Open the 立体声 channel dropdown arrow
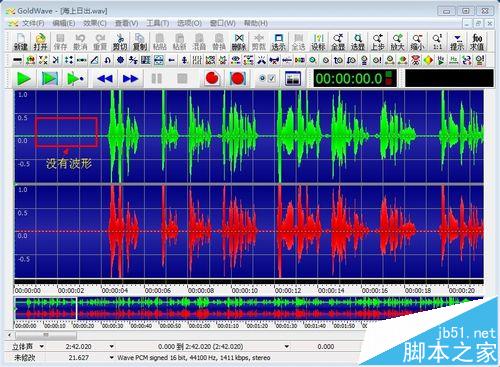 (x=42, y=346)
